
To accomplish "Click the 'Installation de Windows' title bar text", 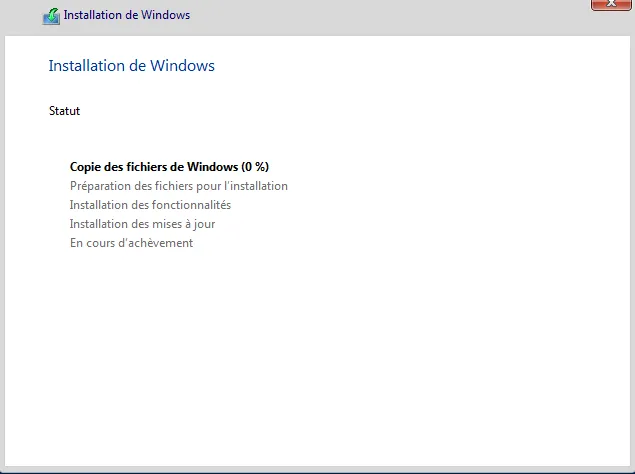I will [127, 15].
